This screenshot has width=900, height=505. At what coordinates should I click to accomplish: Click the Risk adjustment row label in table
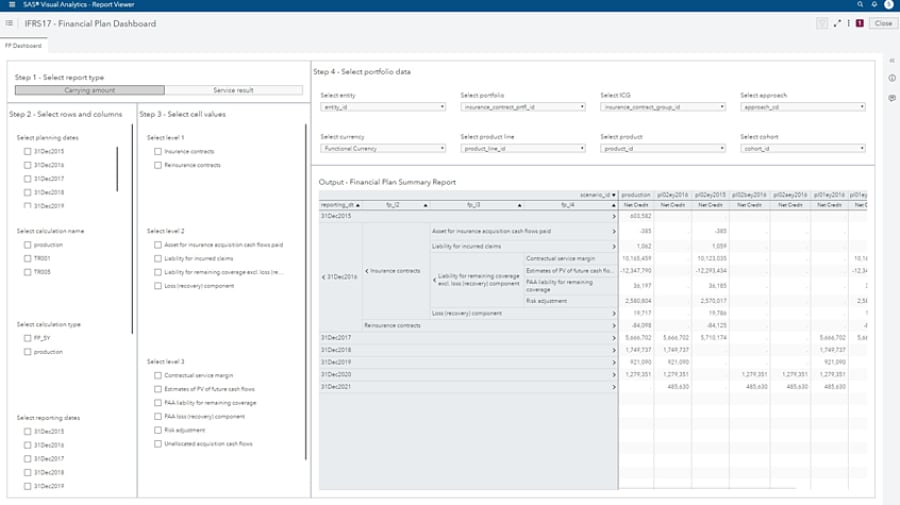[x=546, y=301]
